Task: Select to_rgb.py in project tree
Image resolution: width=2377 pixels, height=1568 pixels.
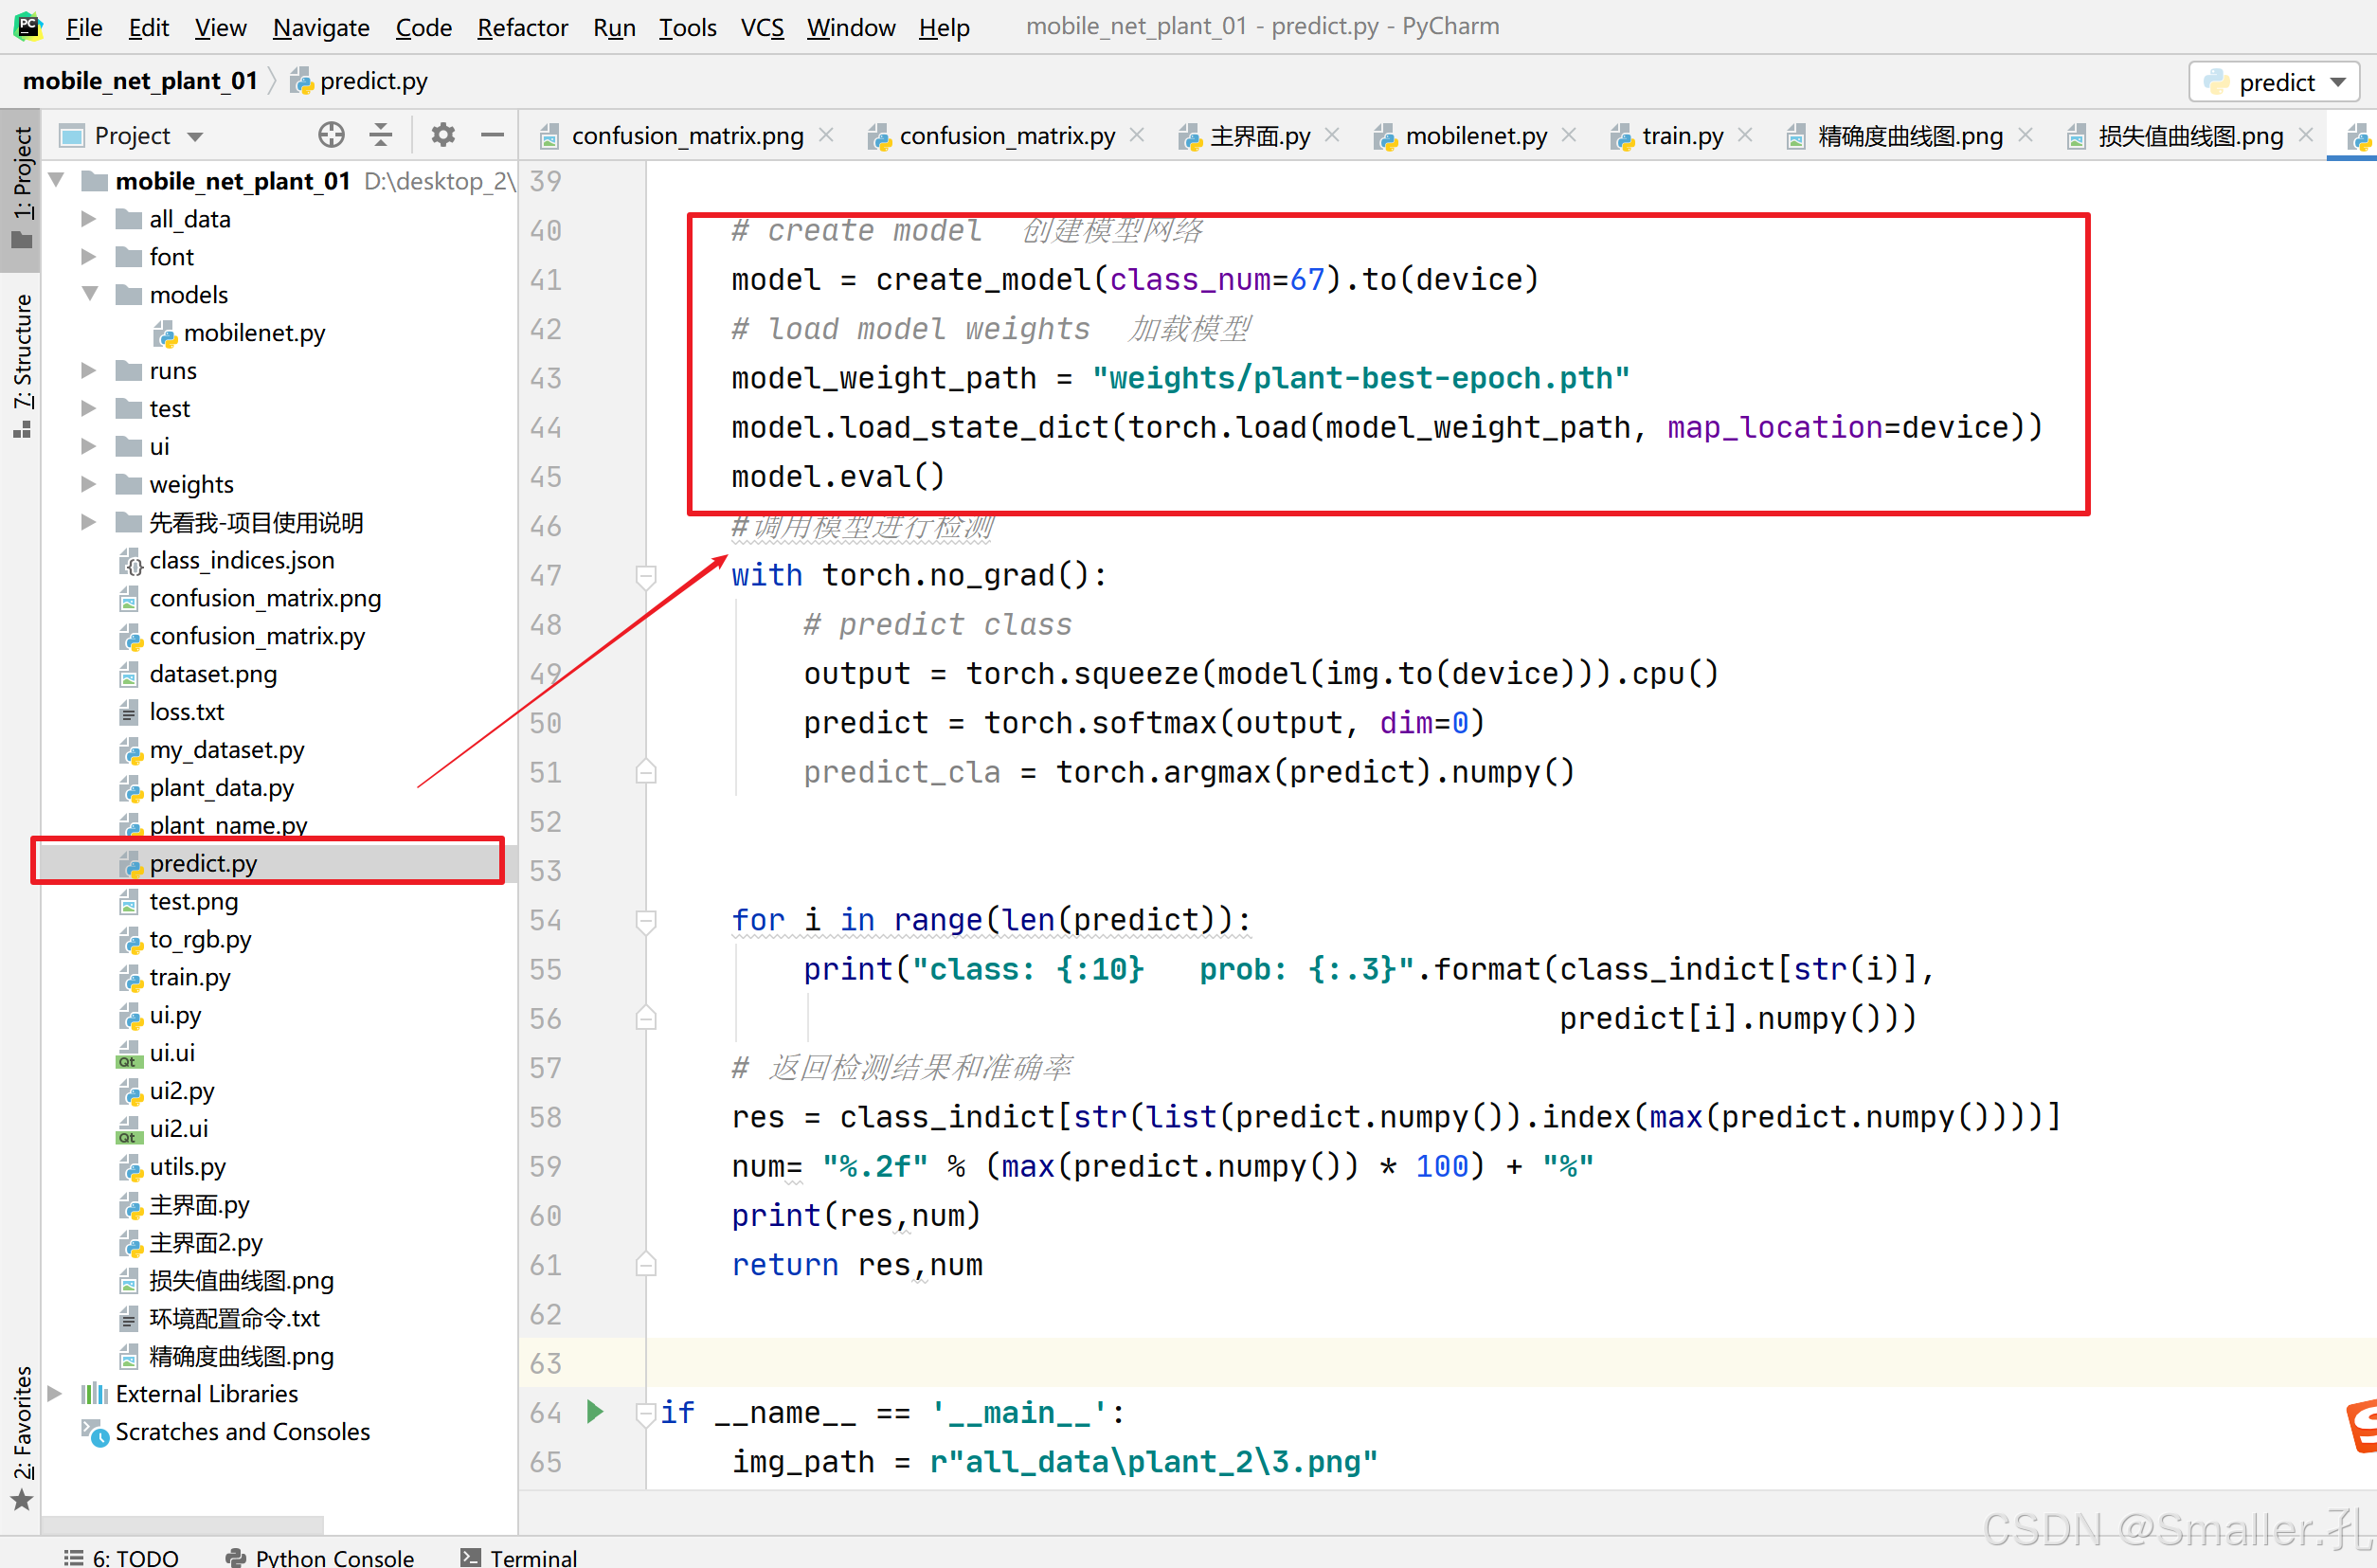Action: coord(200,939)
